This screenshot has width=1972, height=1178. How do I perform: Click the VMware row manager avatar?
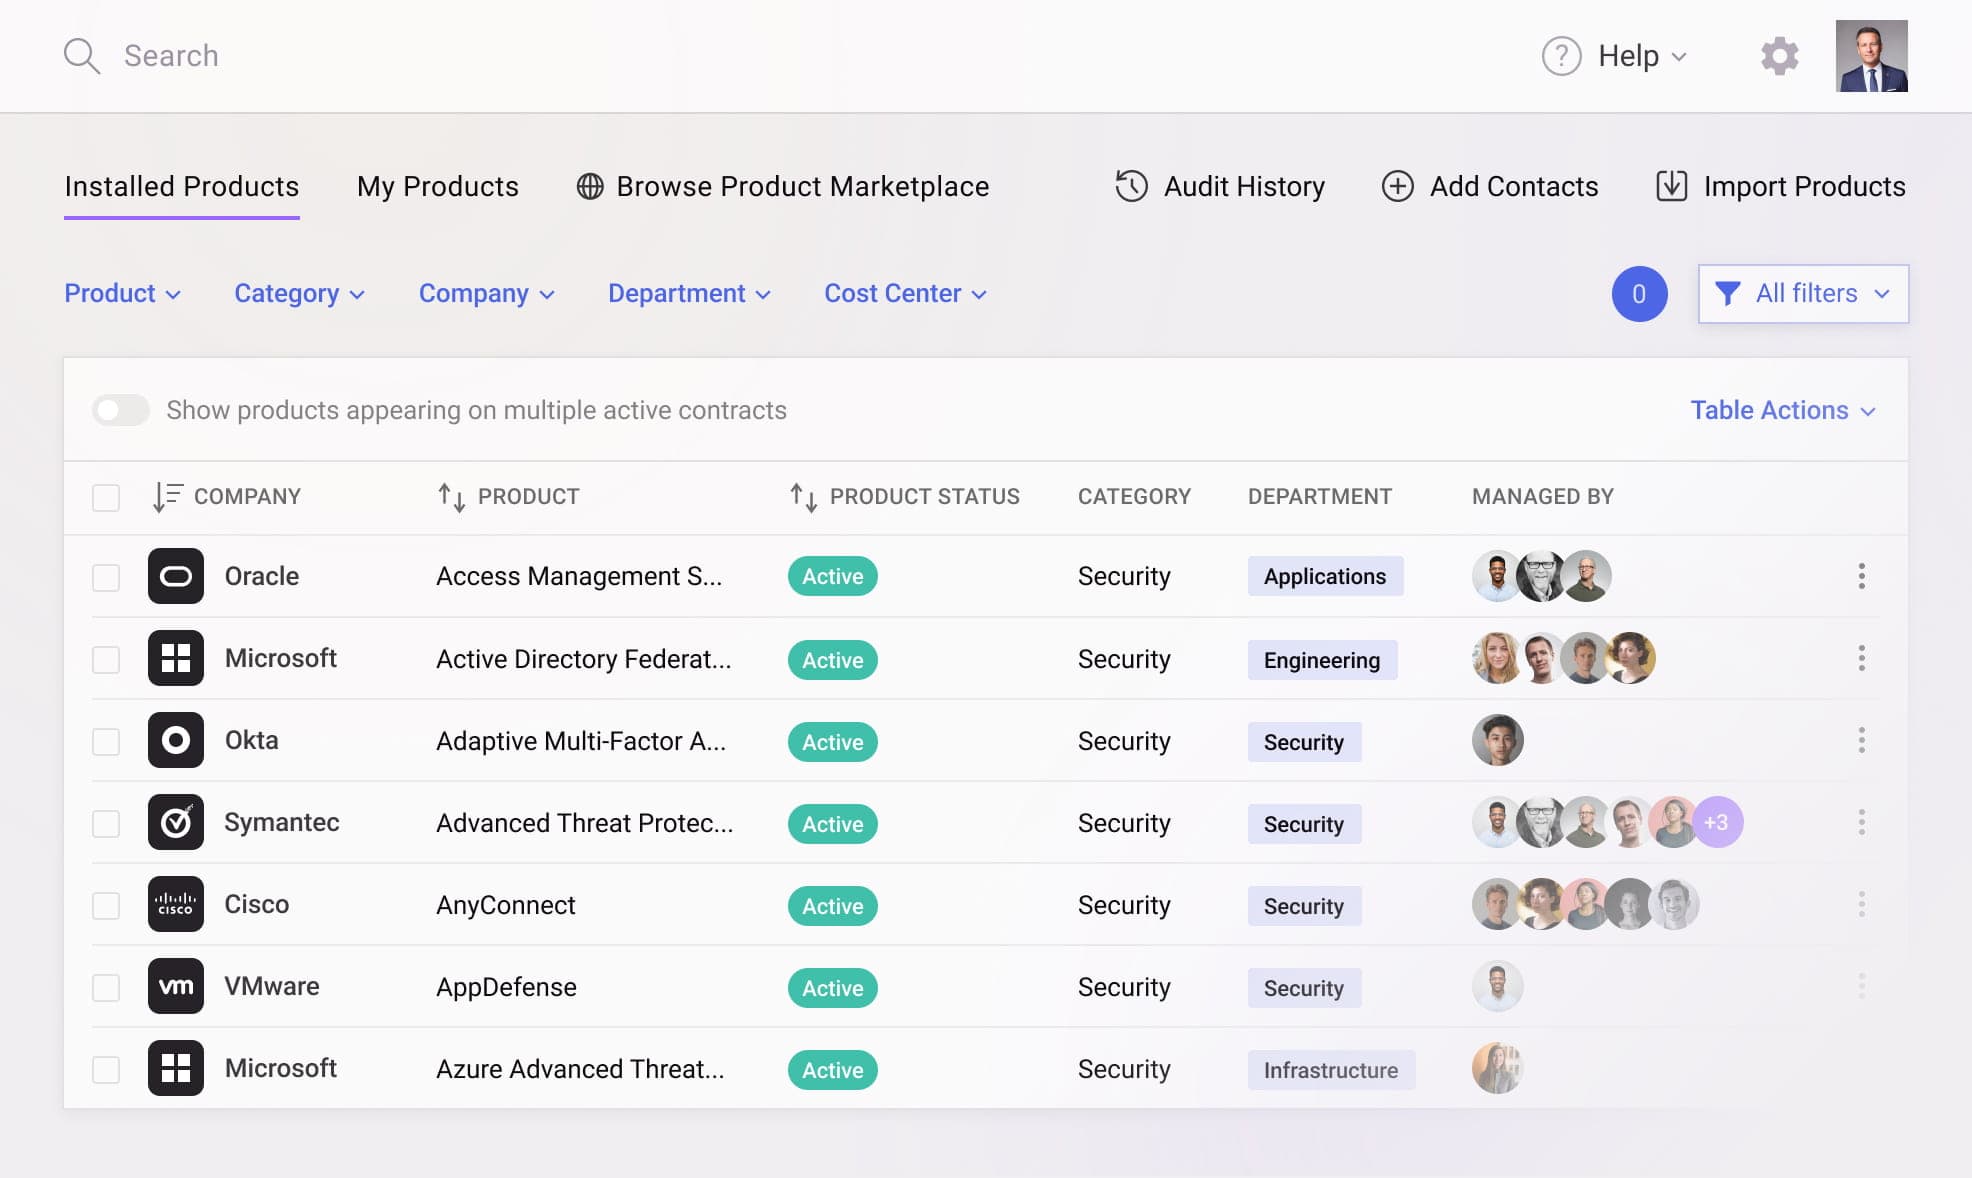pos(1497,986)
